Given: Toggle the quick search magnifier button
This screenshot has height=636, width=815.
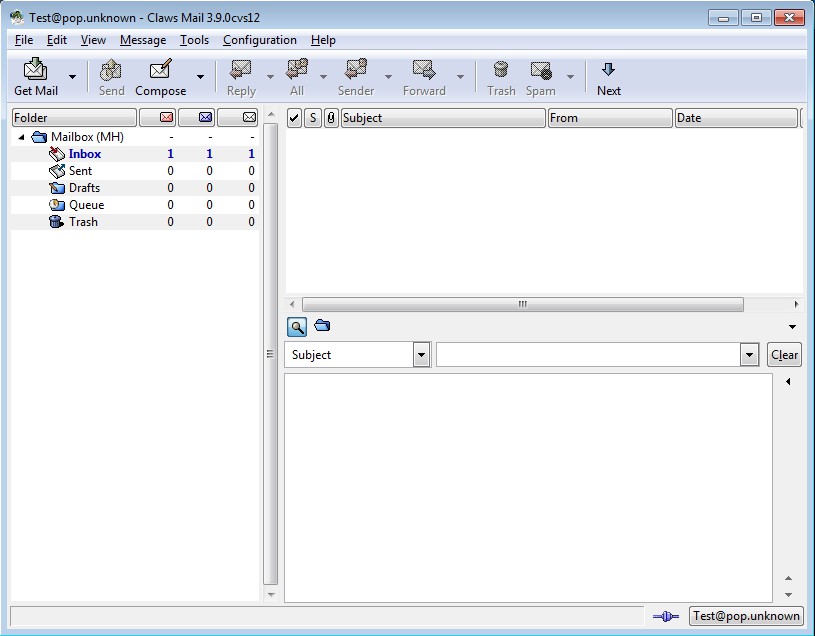Looking at the screenshot, I should click(297, 327).
